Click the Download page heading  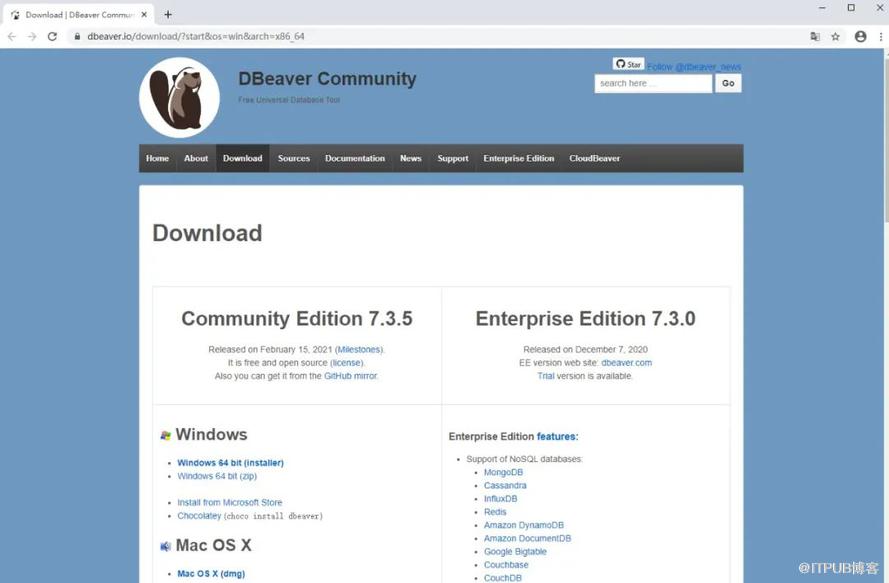point(208,233)
